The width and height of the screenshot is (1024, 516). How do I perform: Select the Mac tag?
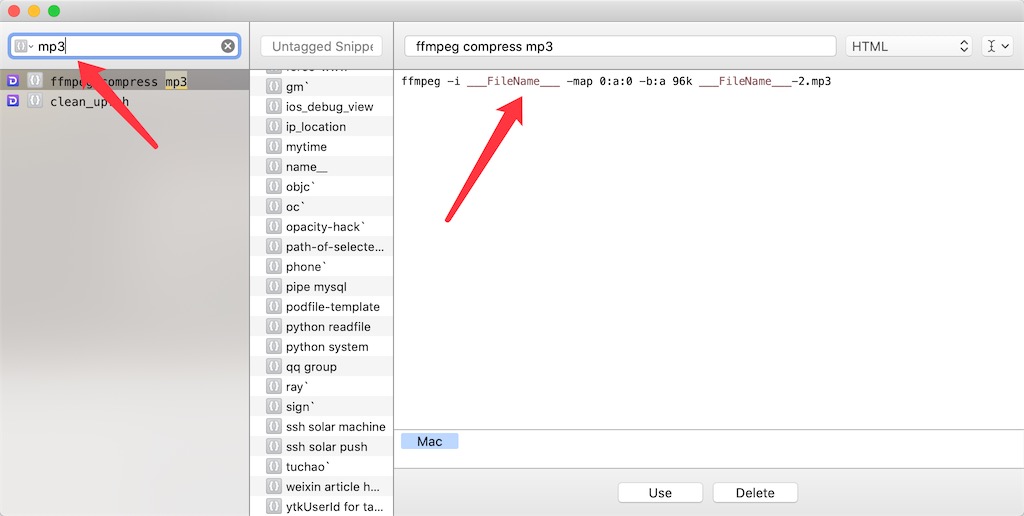coord(429,441)
